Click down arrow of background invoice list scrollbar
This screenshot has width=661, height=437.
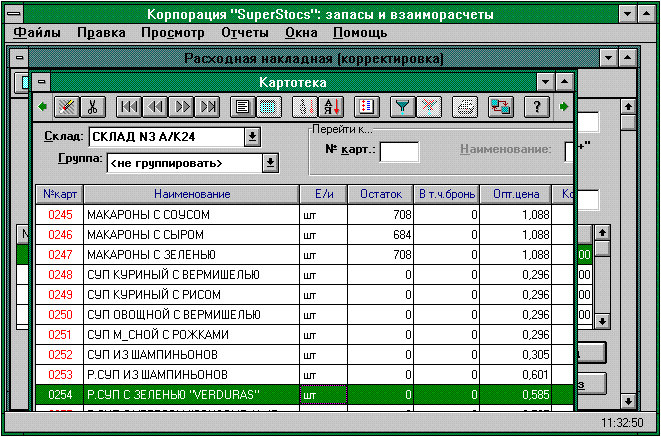coord(602,321)
